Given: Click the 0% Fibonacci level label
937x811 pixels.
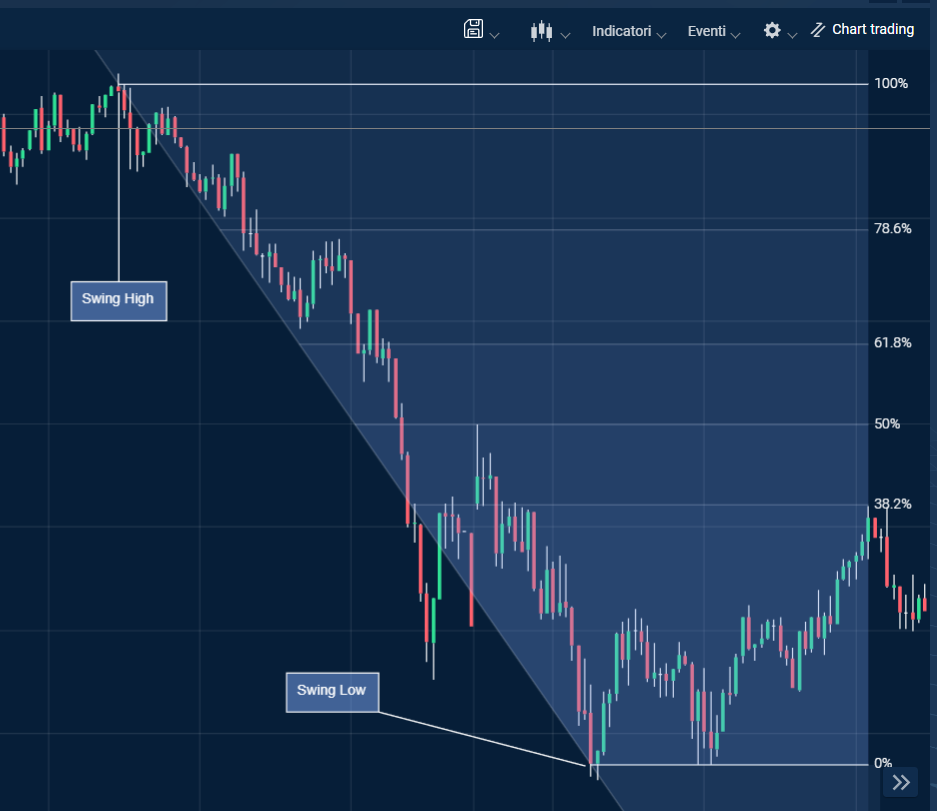Looking at the screenshot, I should (x=883, y=763).
